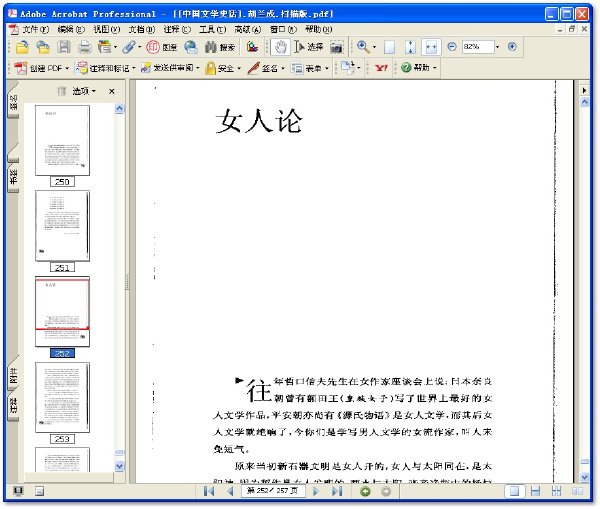The width and height of the screenshot is (600, 509).
Task: Click the Create PDF button
Action: point(38,68)
